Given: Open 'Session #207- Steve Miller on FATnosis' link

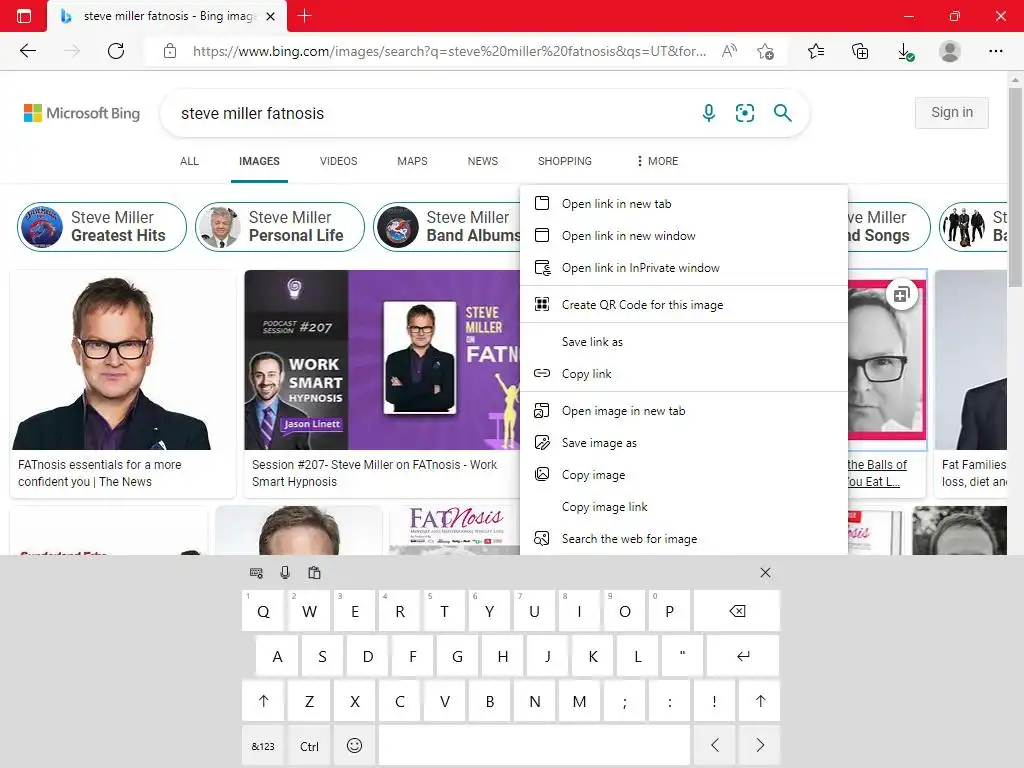Looking at the screenshot, I should click(x=374, y=473).
